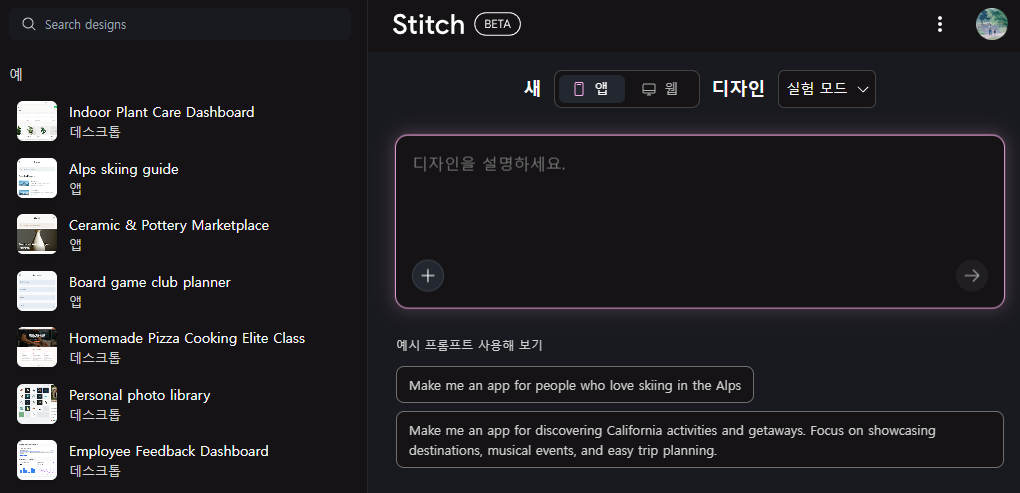Switch design type to 앱 (mobile app)
Screen dimensions: 1020x493
(x=591, y=89)
